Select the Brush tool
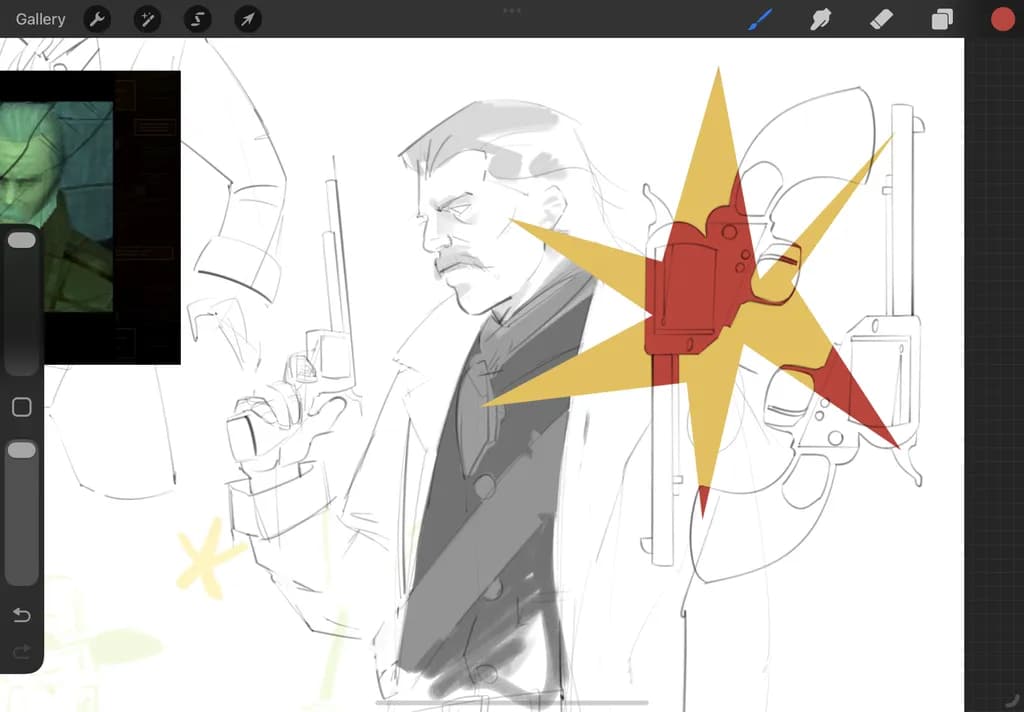 [x=760, y=19]
